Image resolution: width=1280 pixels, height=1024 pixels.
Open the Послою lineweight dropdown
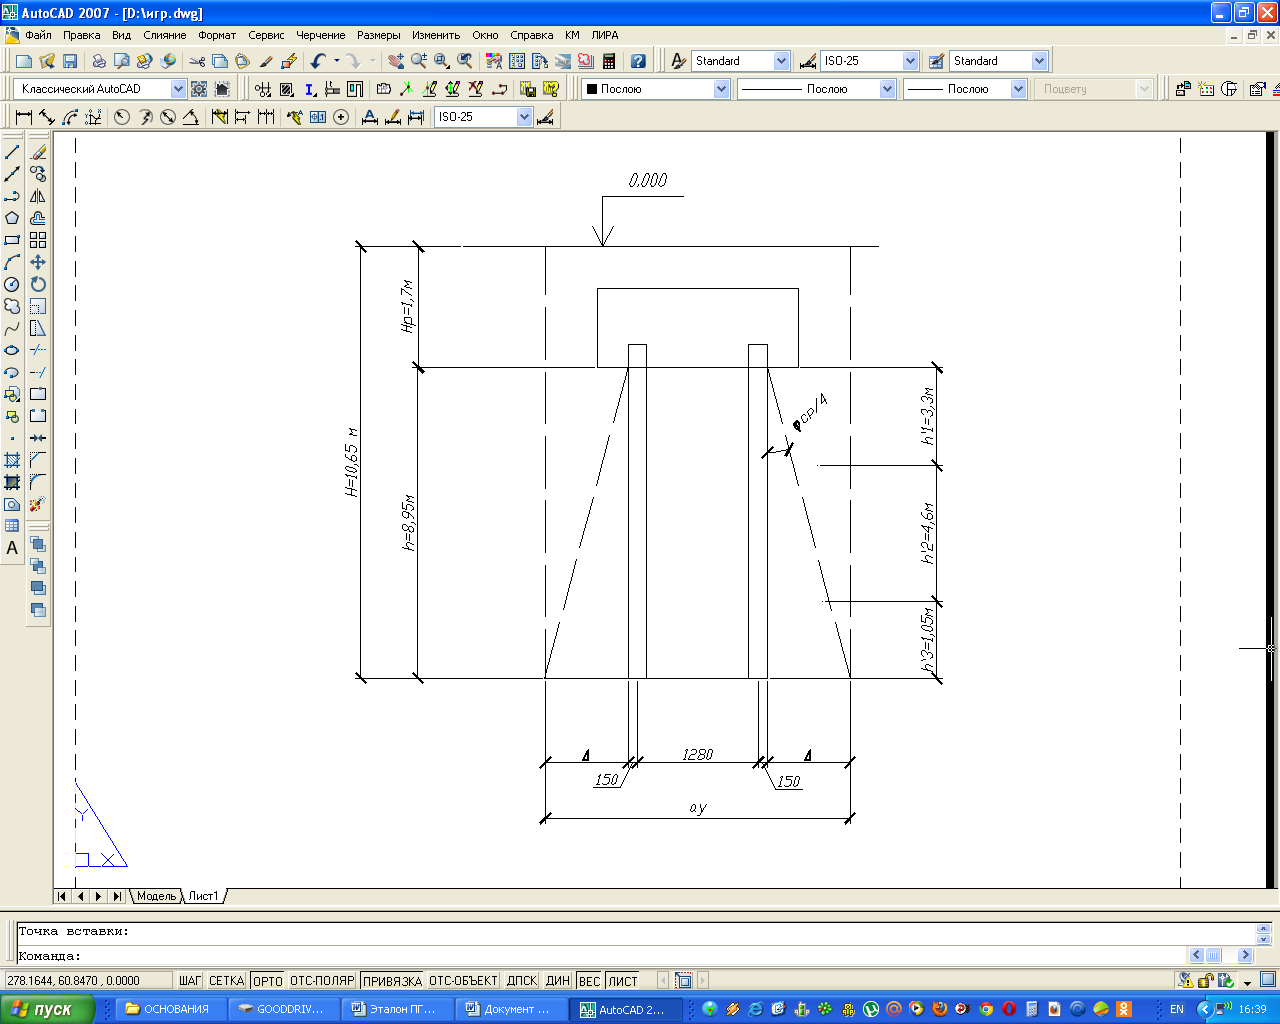tap(1018, 89)
